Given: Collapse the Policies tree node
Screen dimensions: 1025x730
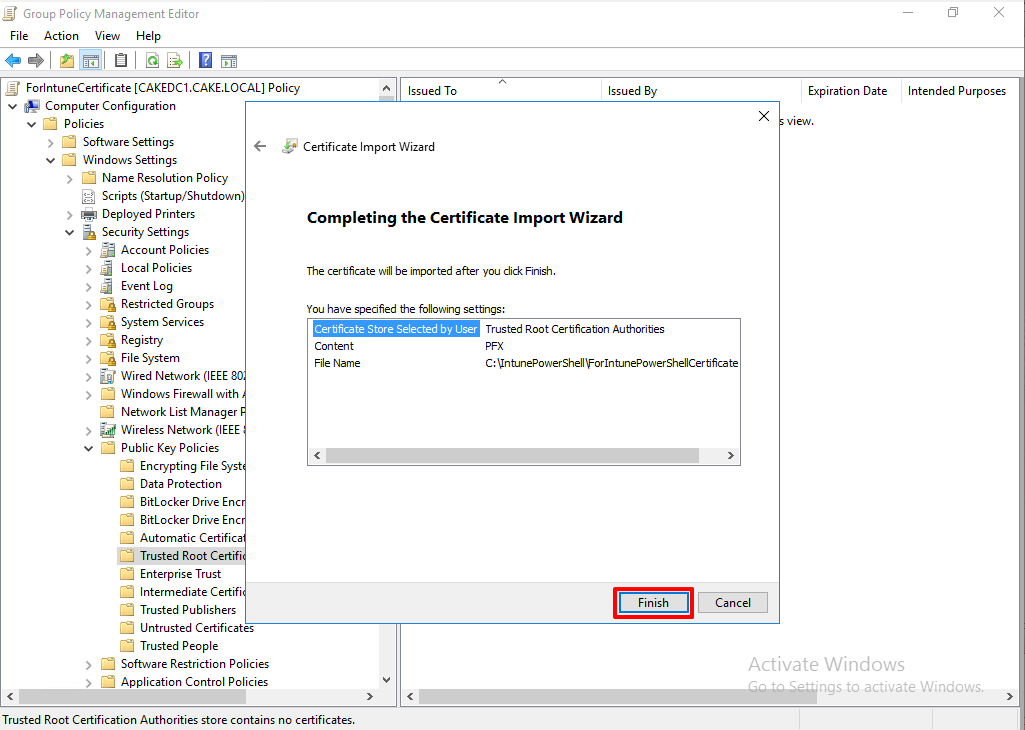Looking at the screenshot, I should (31, 124).
